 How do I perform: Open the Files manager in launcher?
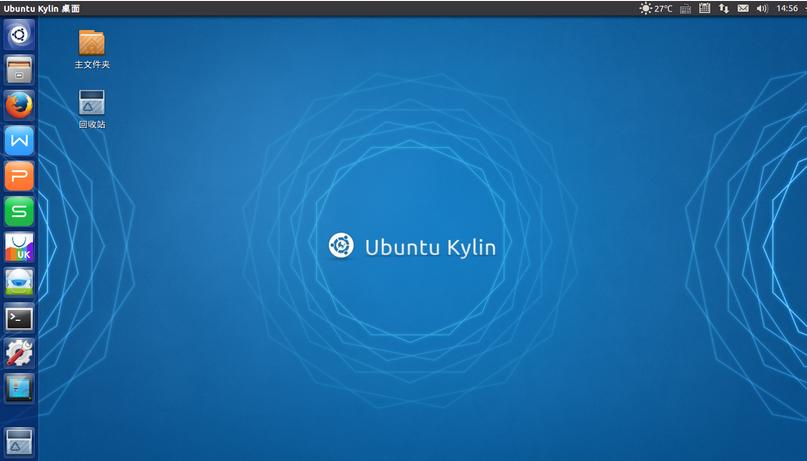(19, 70)
